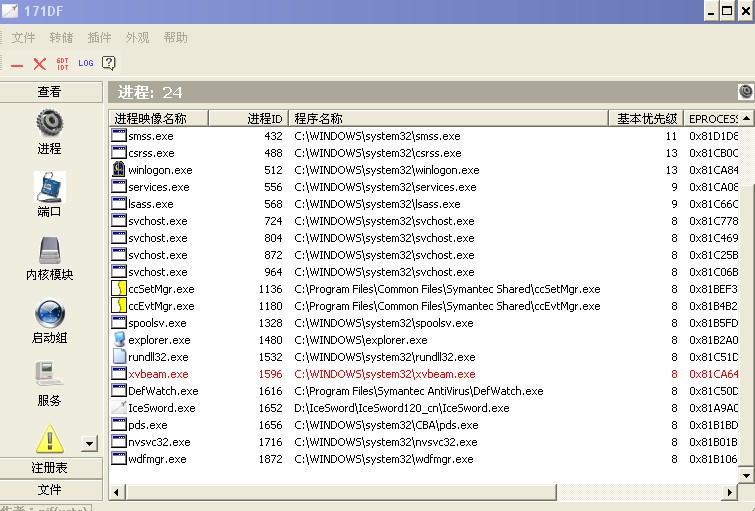Open the 启动组 startup group sidebar icon

[x=50, y=314]
